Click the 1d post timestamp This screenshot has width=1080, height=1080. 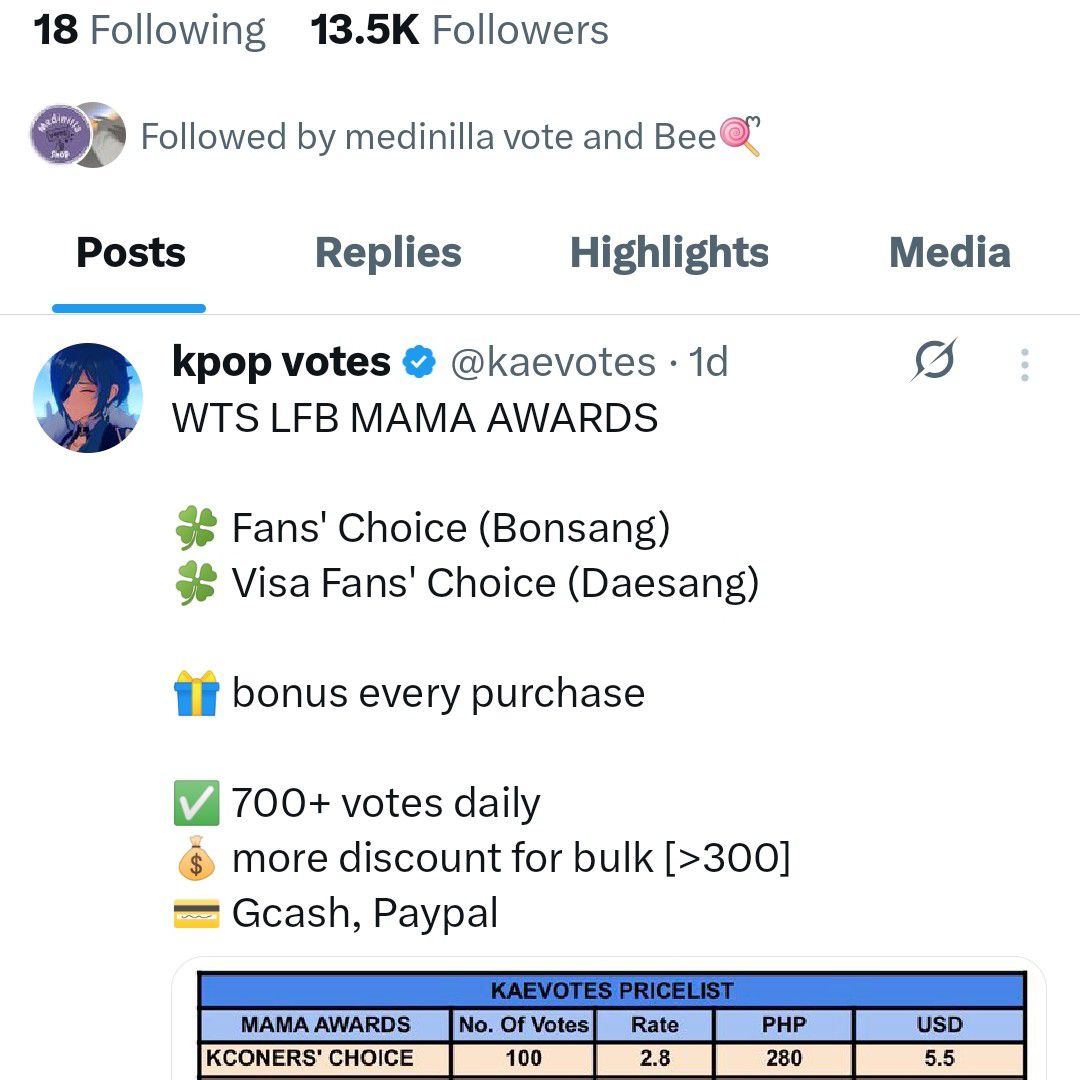pyautogui.click(x=708, y=363)
